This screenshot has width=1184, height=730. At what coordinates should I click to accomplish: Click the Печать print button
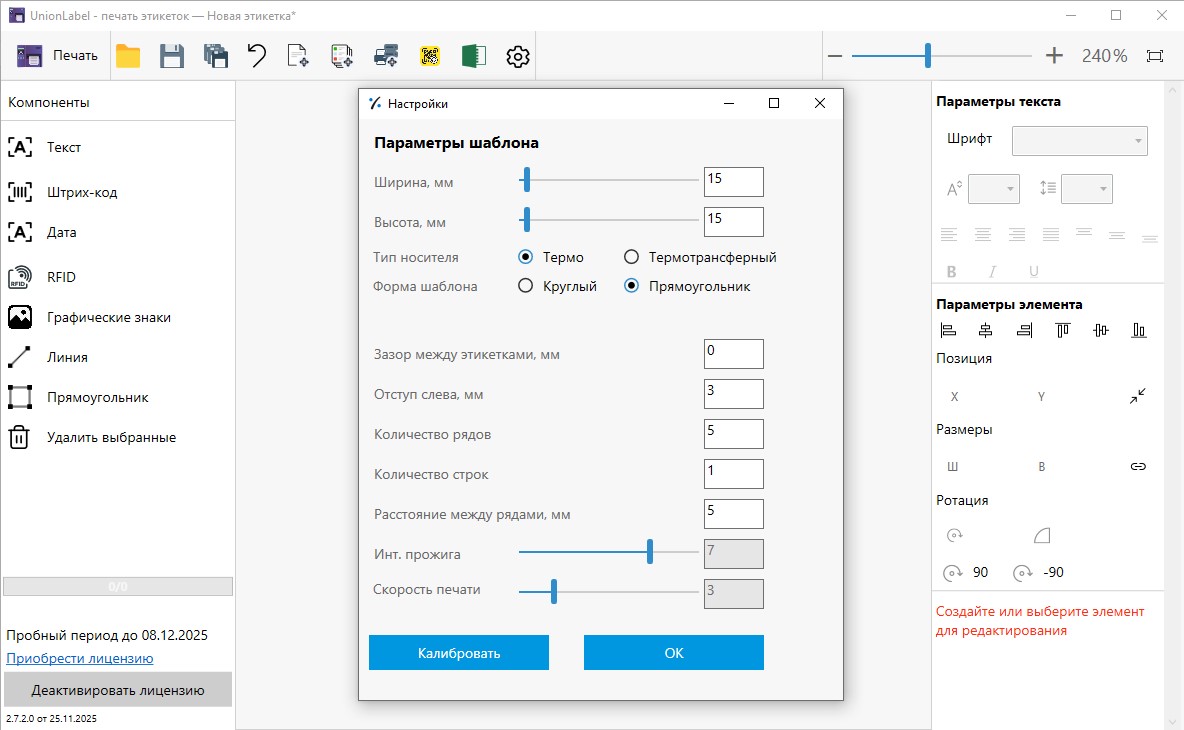point(58,56)
